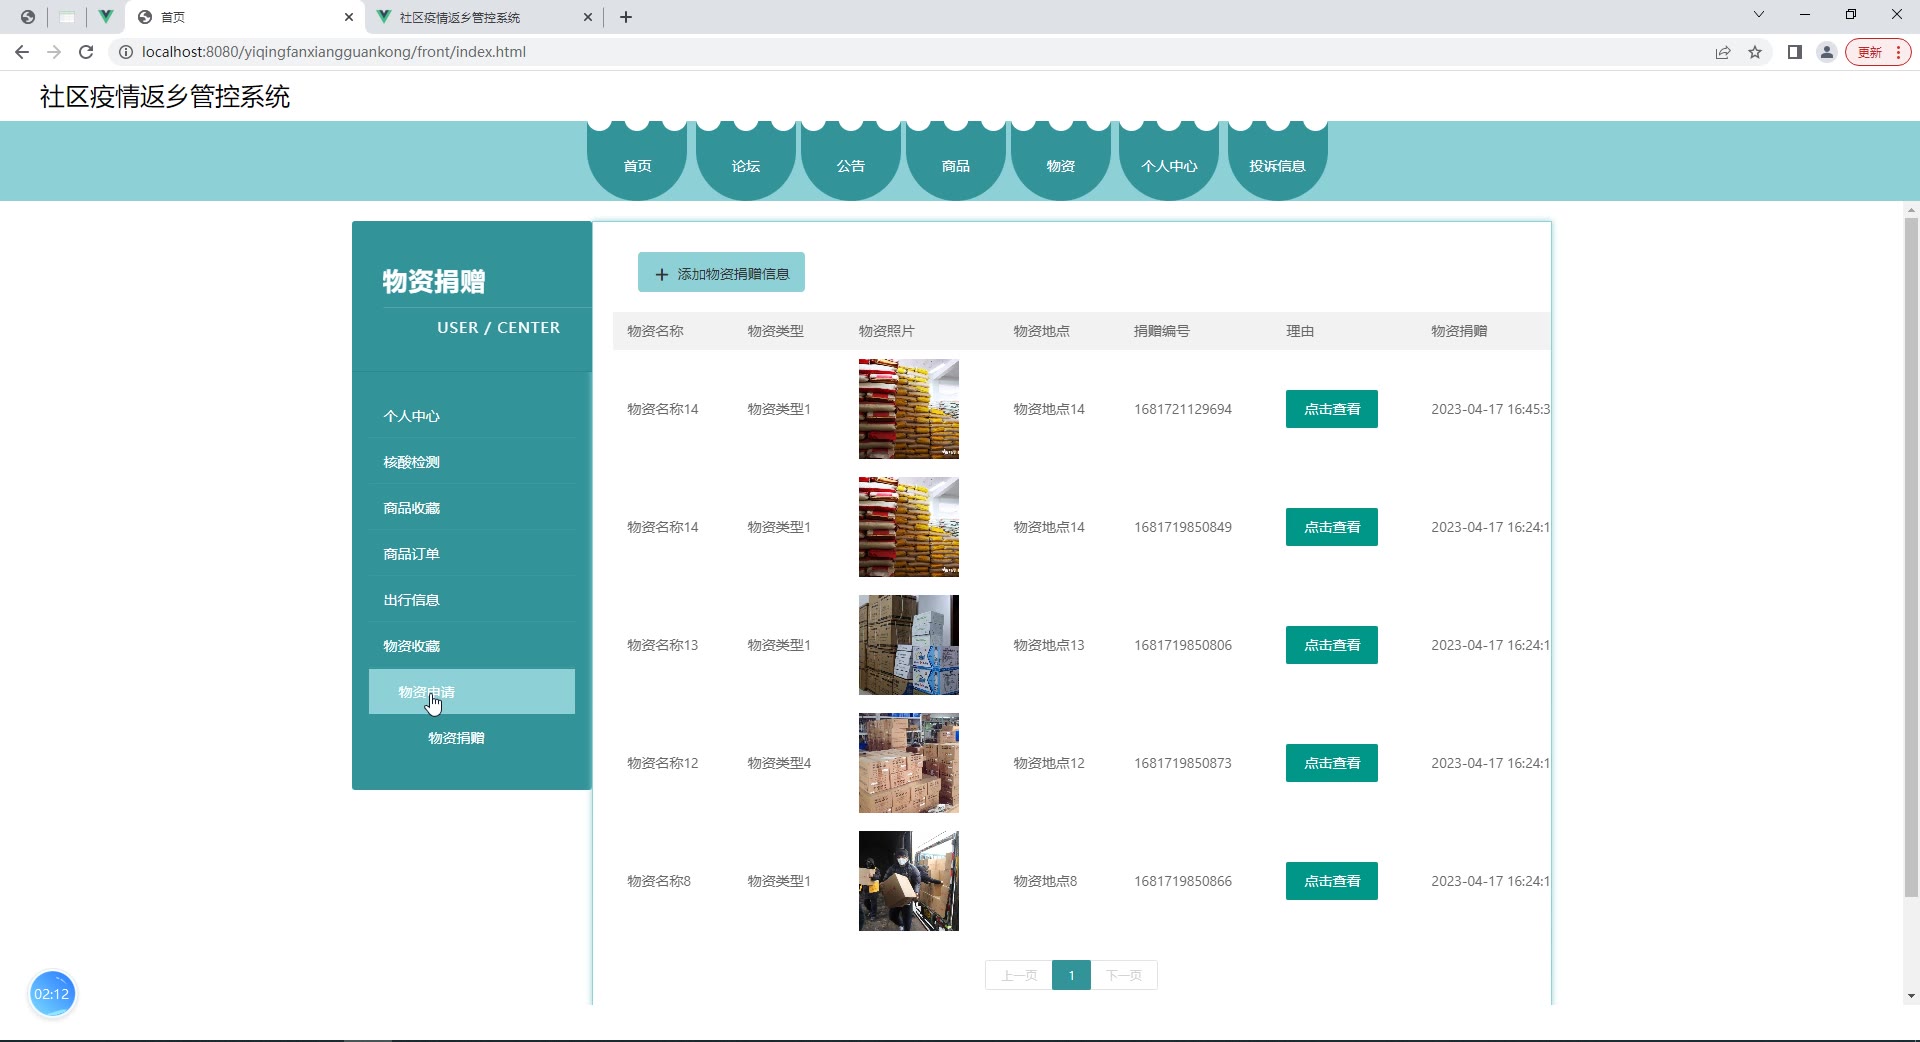The width and height of the screenshot is (1920, 1042).
Task: Open the 首页 navigation item
Action: (x=637, y=163)
